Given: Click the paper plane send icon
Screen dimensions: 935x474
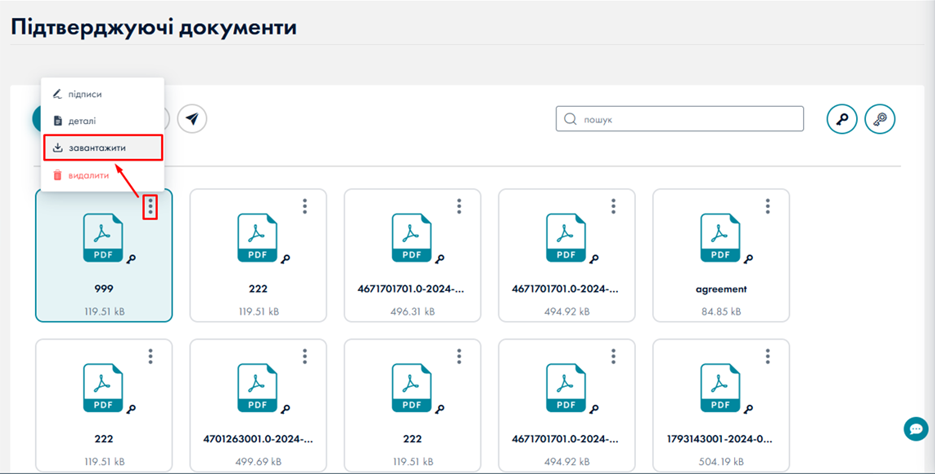Looking at the screenshot, I should (x=192, y=119).
